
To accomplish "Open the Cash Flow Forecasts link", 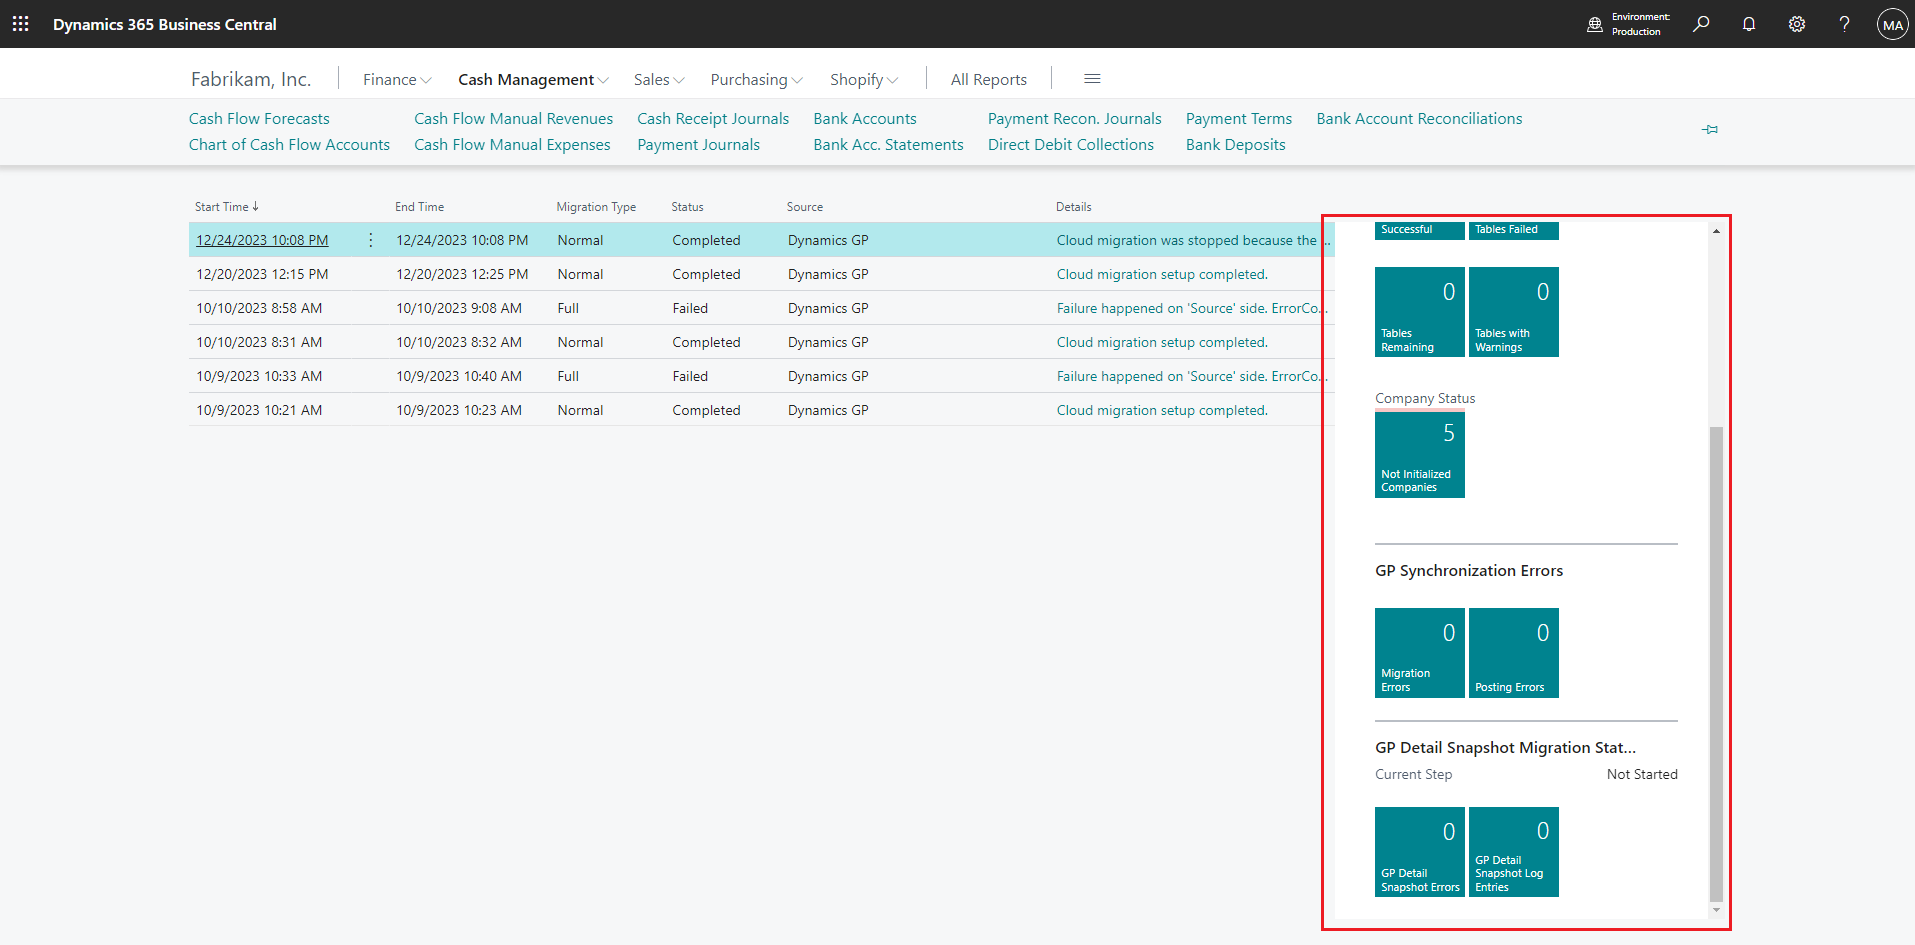I will [259, 118].
